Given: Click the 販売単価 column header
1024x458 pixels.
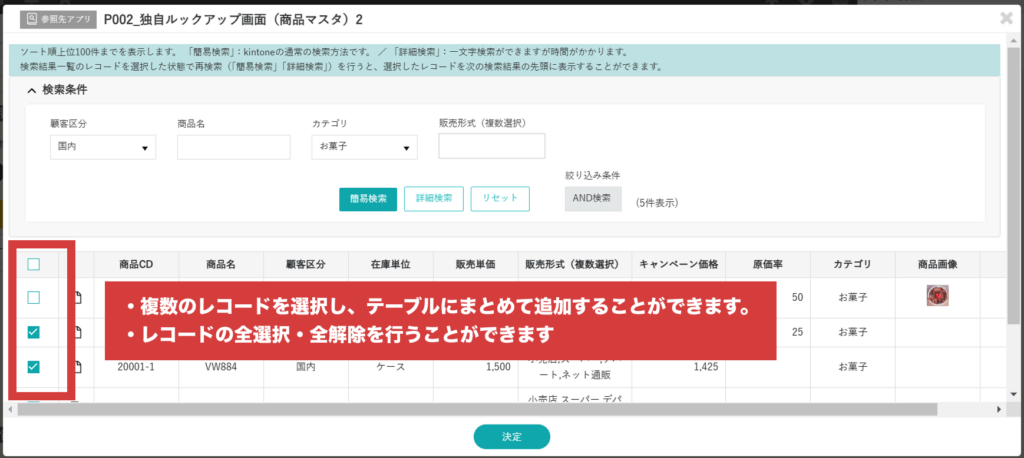Looking at the screenshot, I should (475, 265).
